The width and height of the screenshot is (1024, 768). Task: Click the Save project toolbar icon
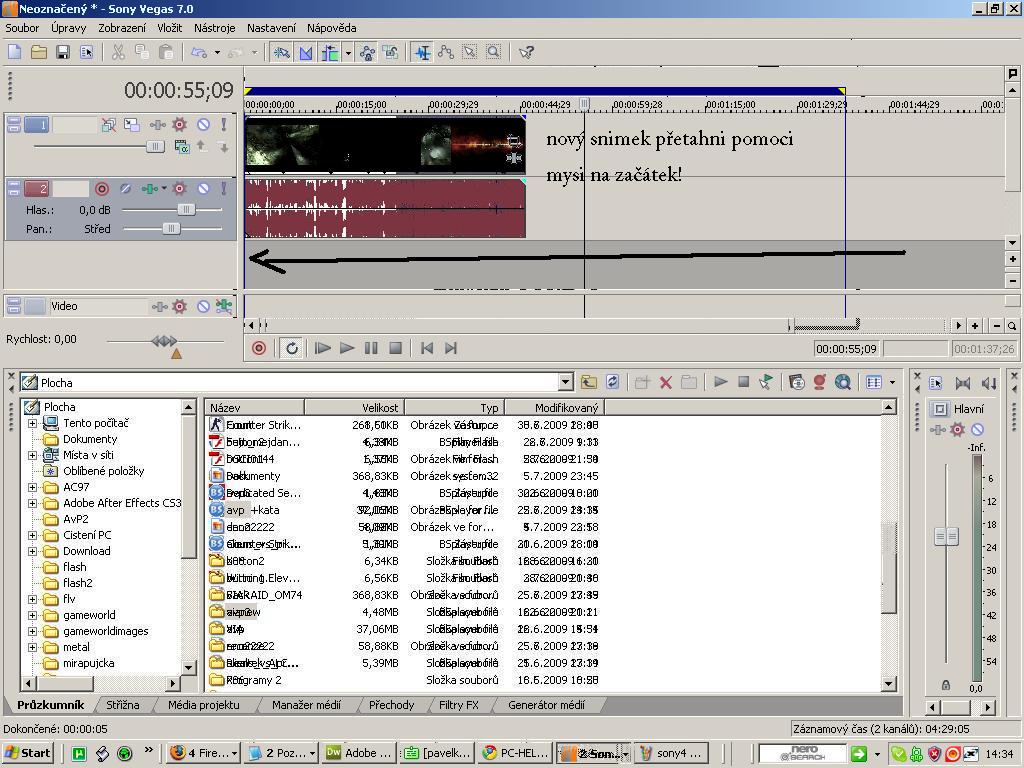63,52
